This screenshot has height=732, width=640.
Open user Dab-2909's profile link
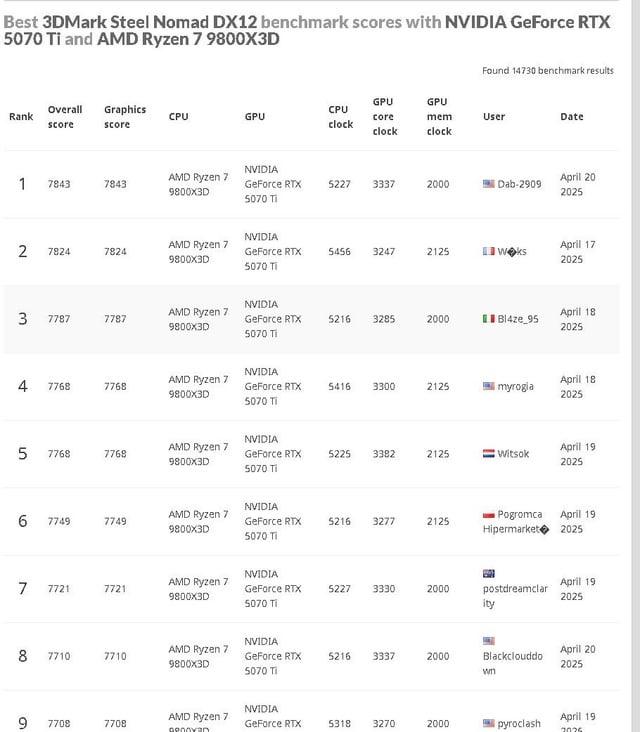[x=519, y=184]
